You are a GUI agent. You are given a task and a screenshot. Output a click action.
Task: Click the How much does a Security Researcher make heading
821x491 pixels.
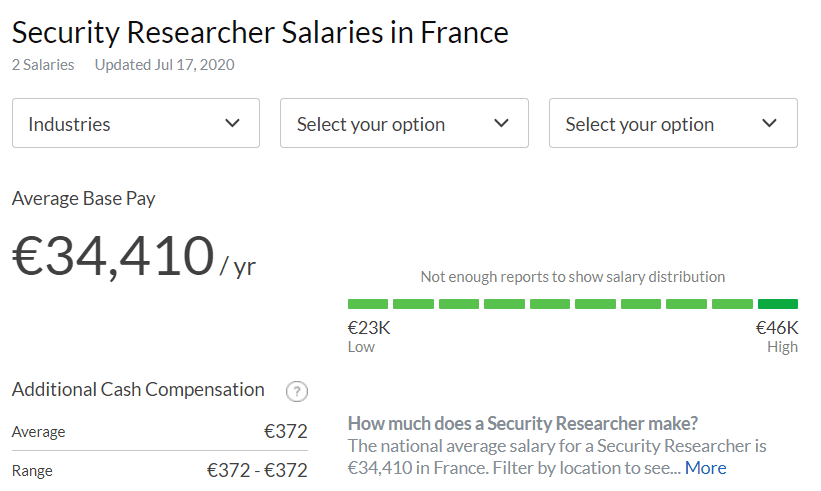tap(523, 423)
